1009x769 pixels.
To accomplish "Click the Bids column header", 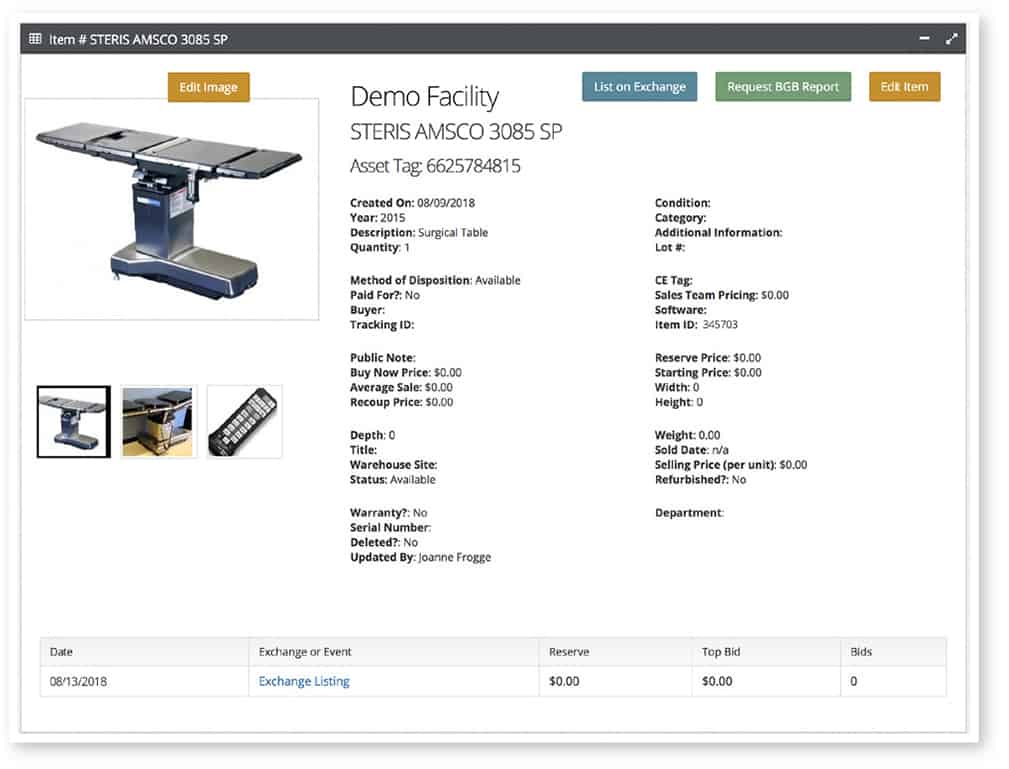I will click(x=893, y=652).
